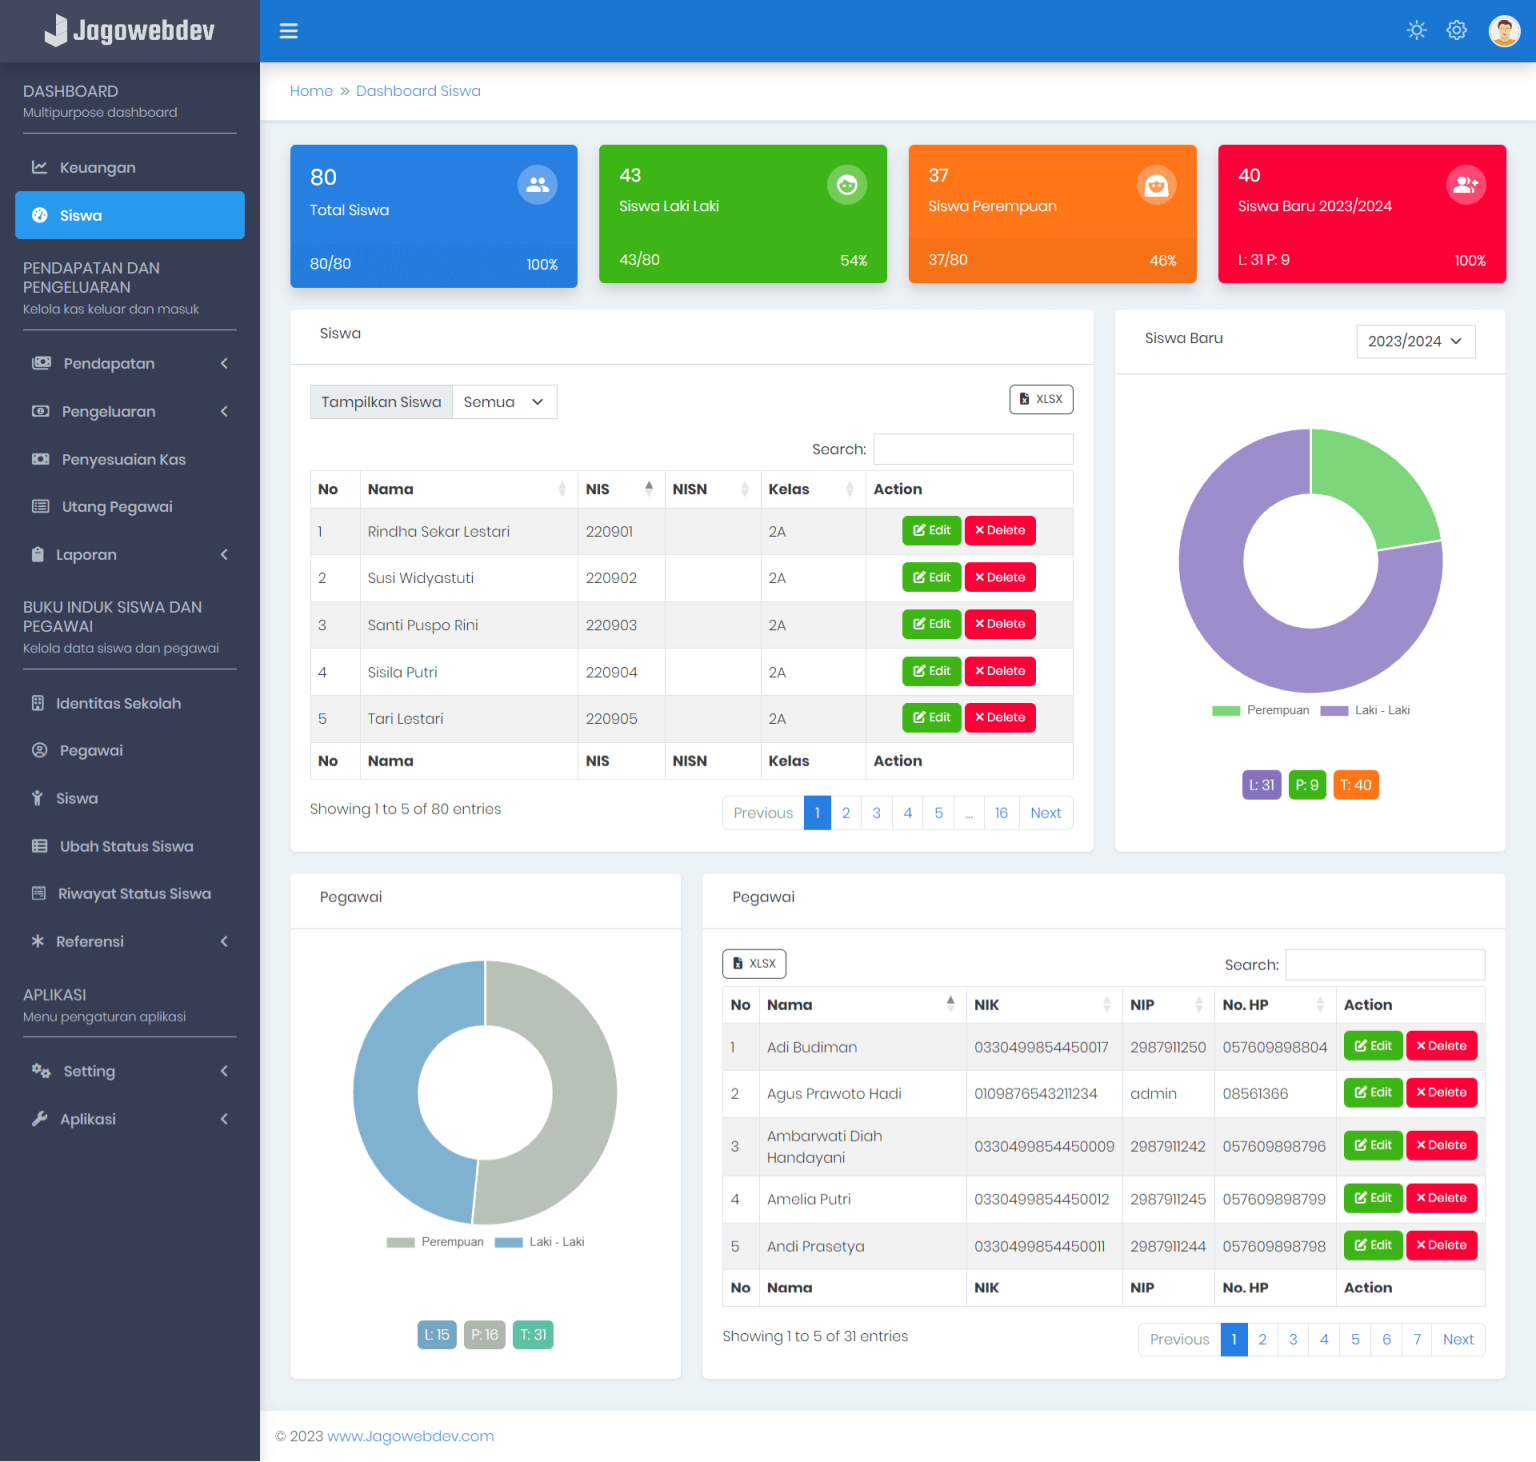Open settings gear in top bar
Screen dimensions: 1536x1462
[x=1456, y=30]
